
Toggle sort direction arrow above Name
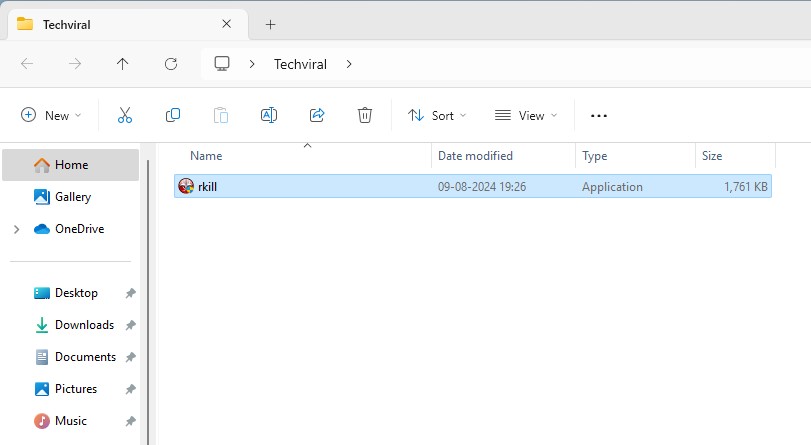coord(307,145)
